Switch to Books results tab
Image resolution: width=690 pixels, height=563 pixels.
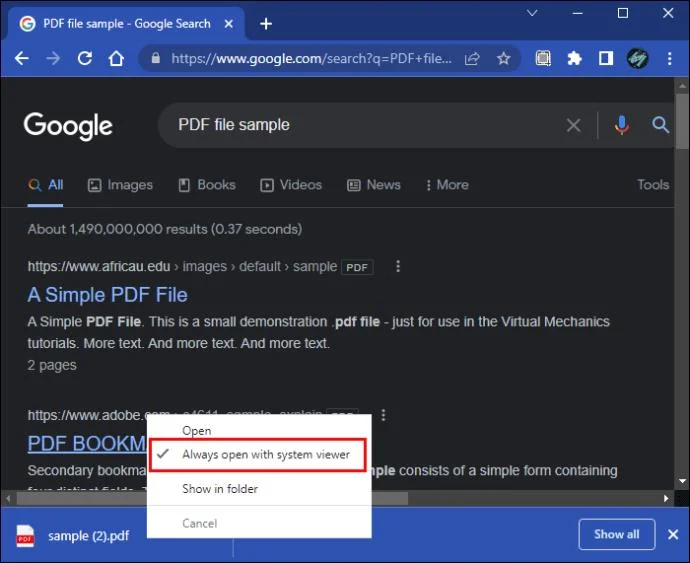point(207,185)
